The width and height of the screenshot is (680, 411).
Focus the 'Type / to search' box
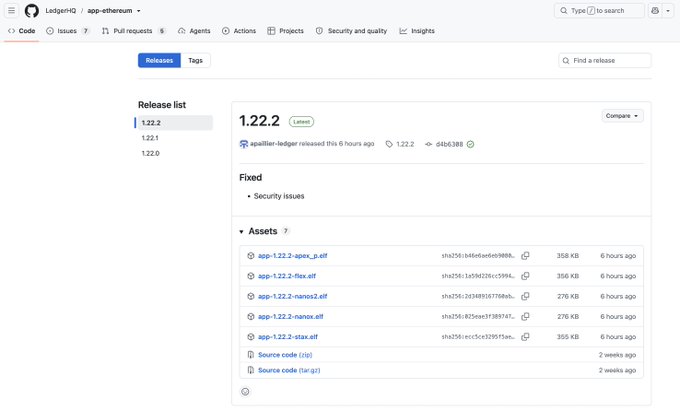click(x=599, y=10)
